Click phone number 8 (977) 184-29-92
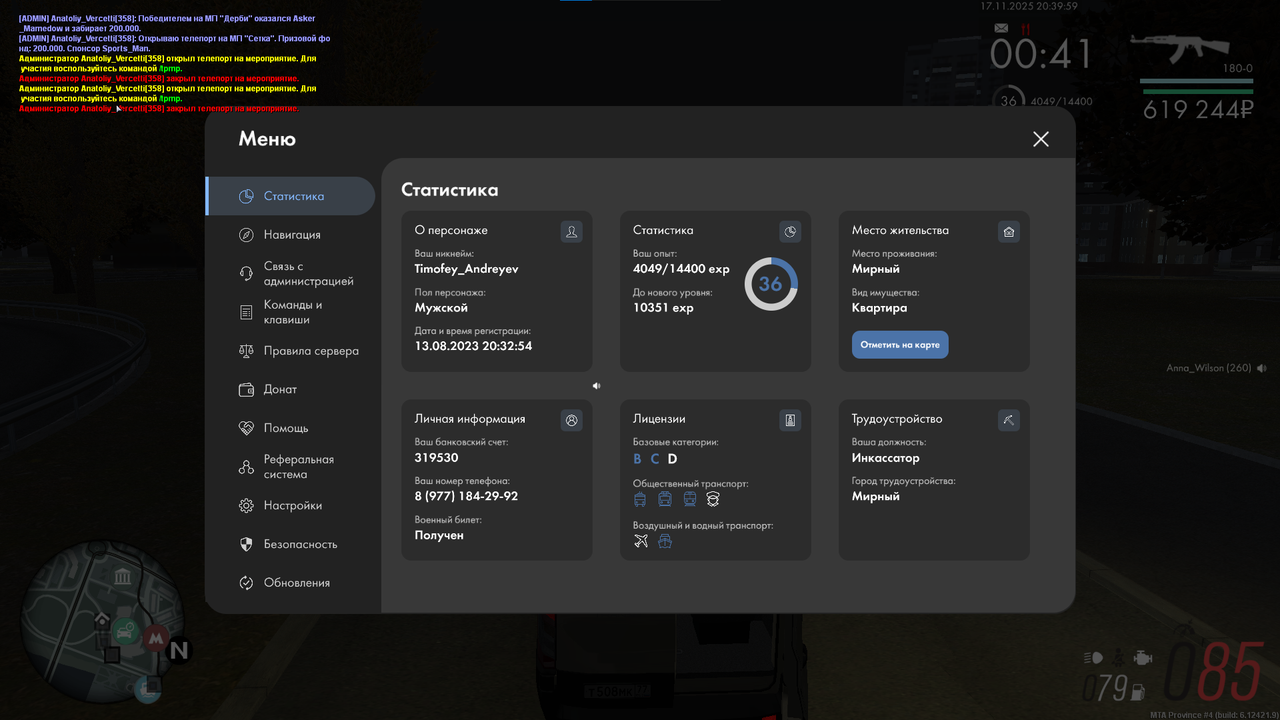This screenshot has height=720, width=1280. click(x=466, y=497)
